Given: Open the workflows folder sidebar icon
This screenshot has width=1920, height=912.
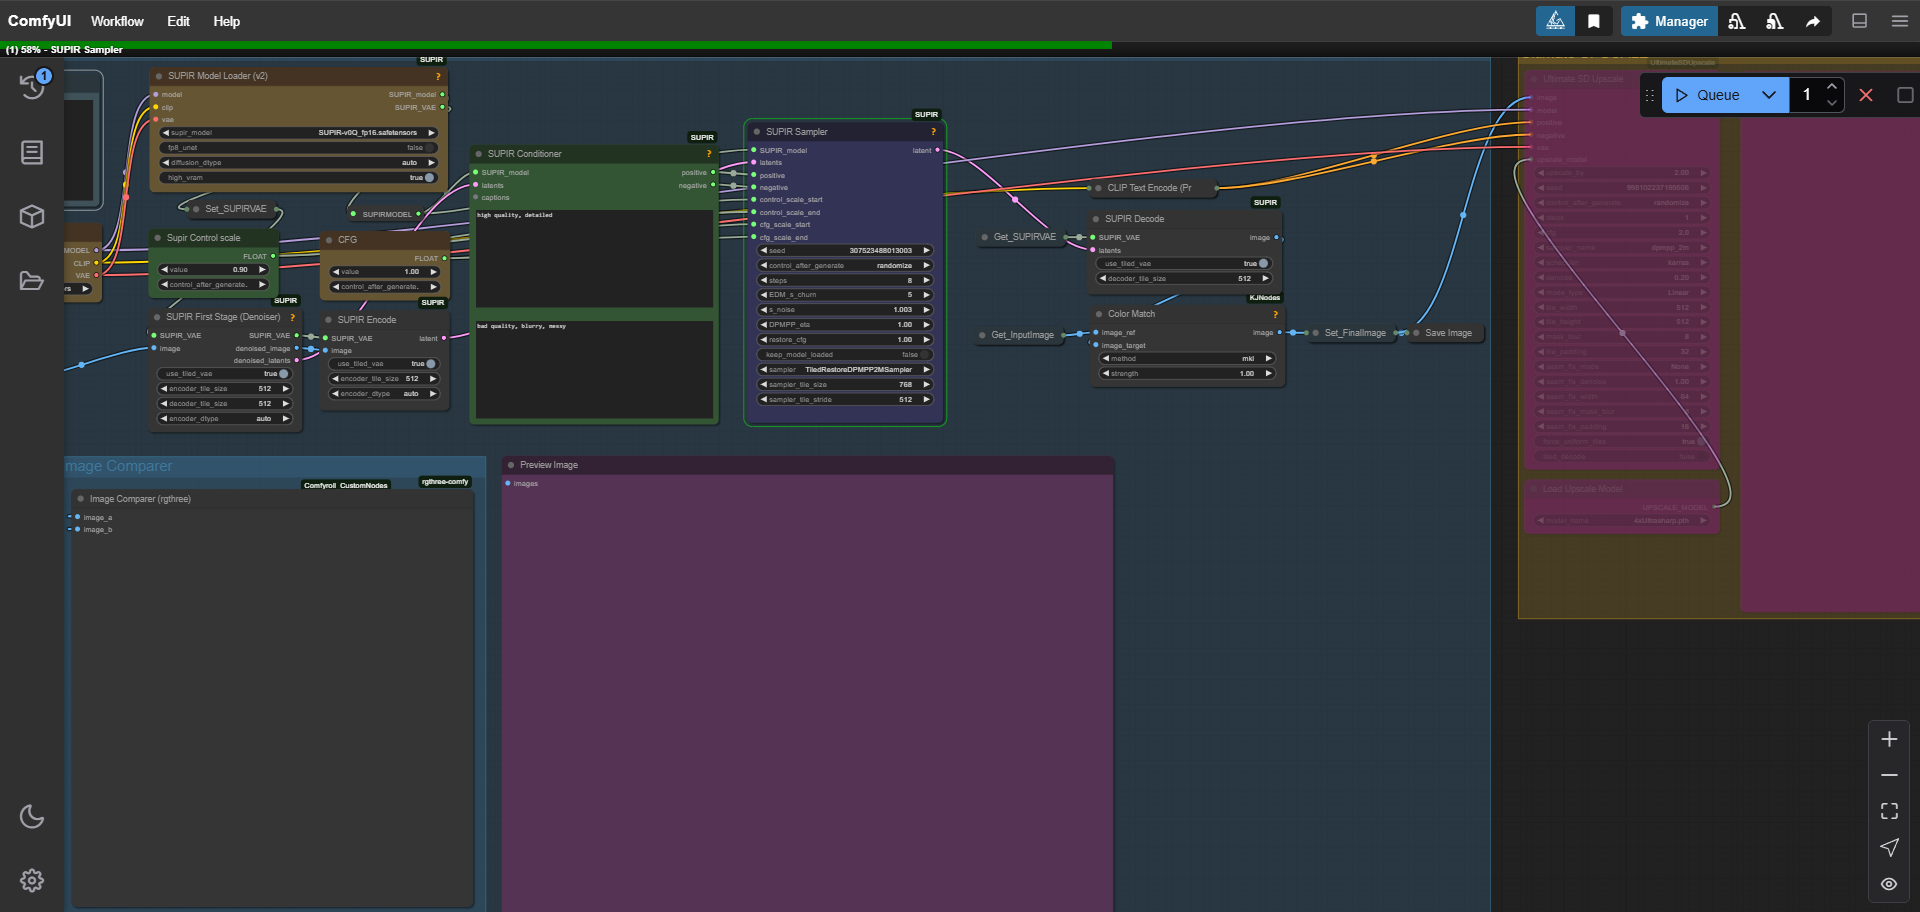Looking at the screenshot, I should 32,281.
